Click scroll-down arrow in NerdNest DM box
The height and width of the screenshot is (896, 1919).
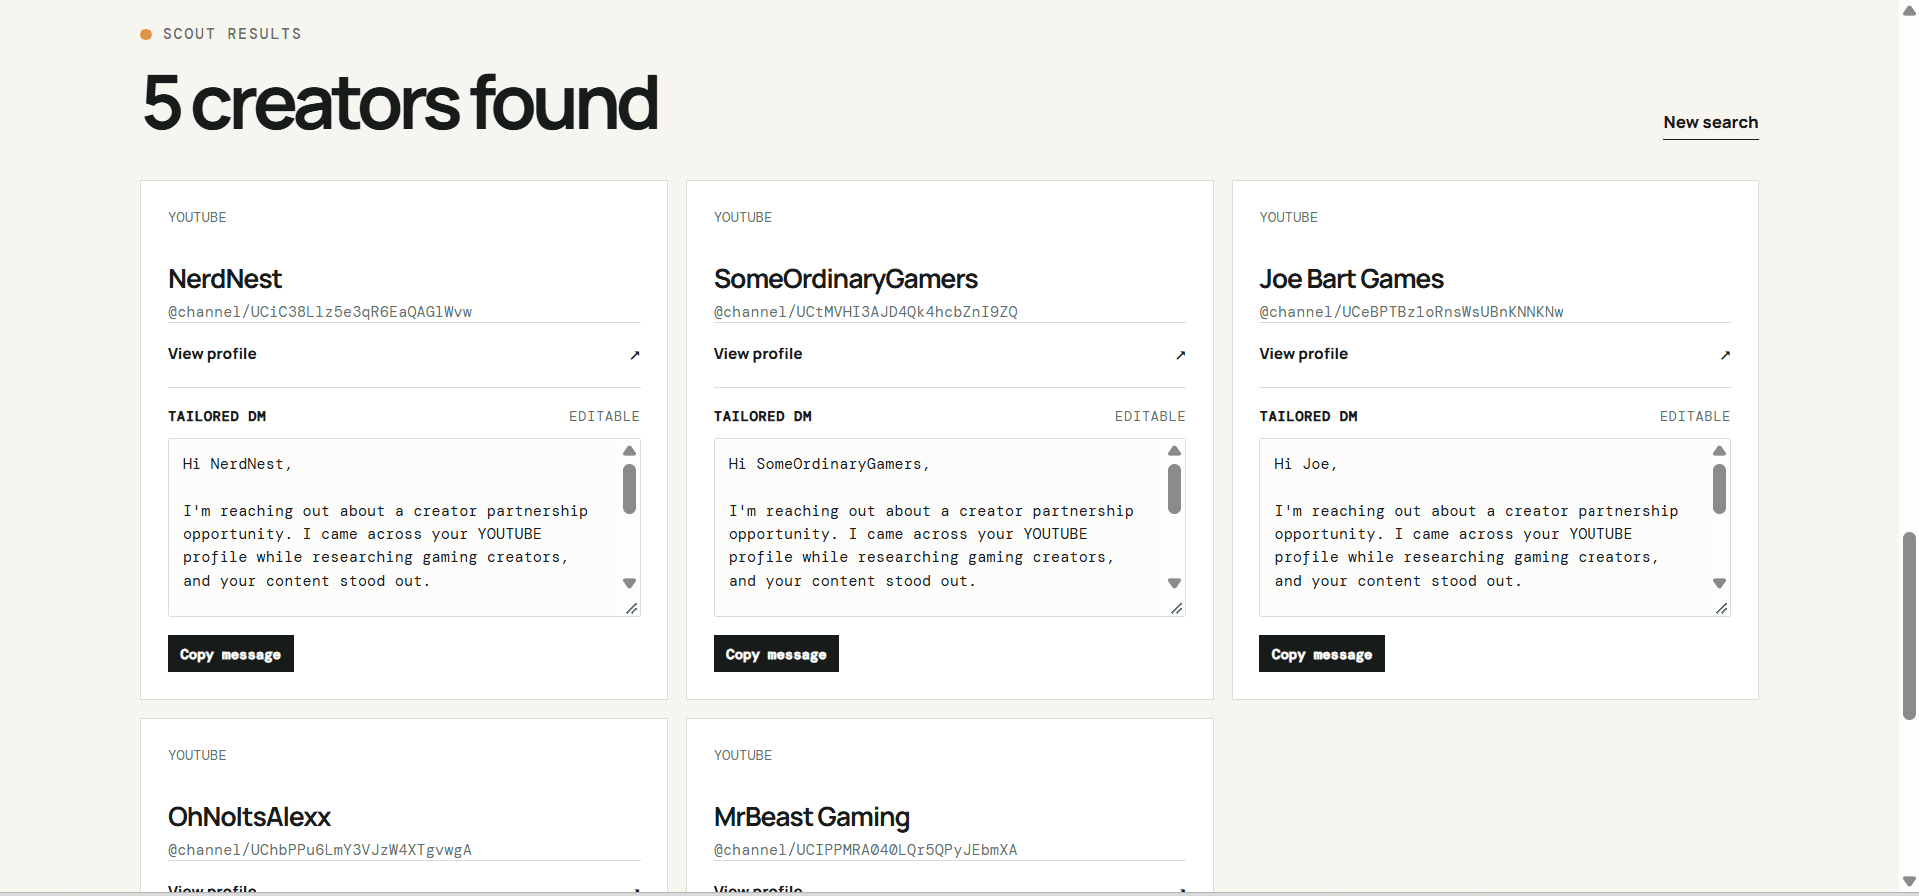629,583
